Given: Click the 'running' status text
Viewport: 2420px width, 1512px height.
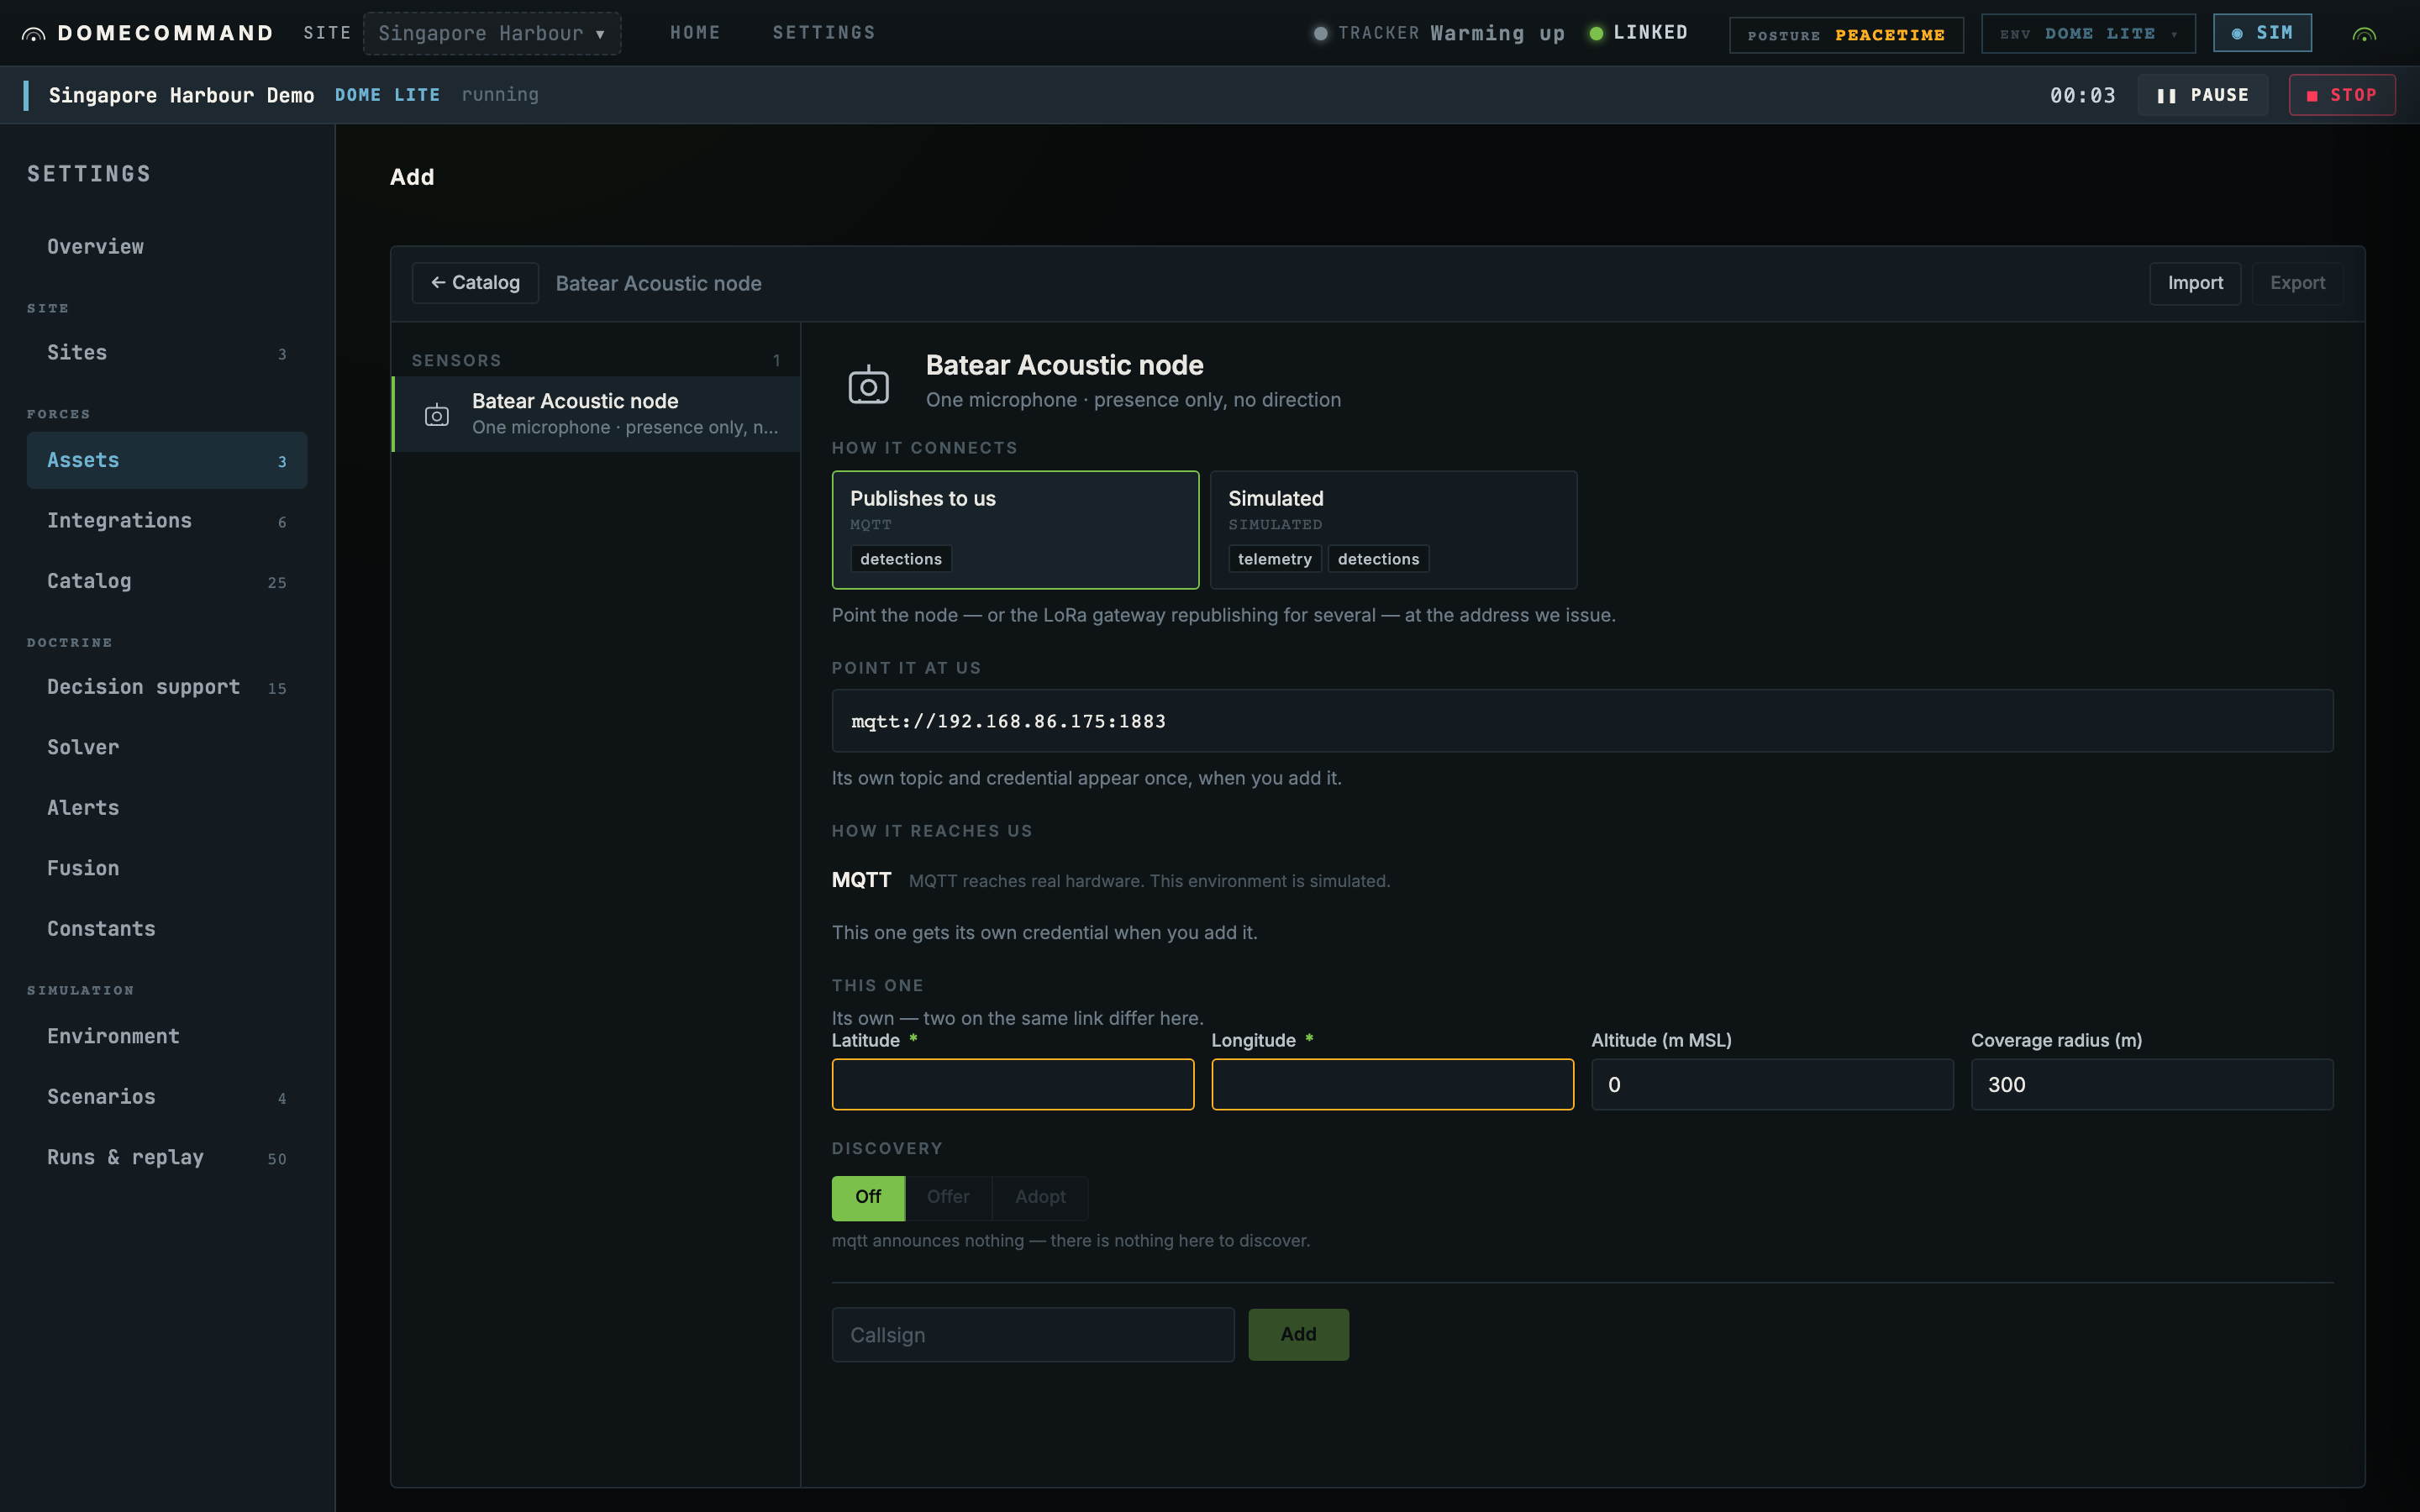Looking at the screenshot, I should click(500, 94).
